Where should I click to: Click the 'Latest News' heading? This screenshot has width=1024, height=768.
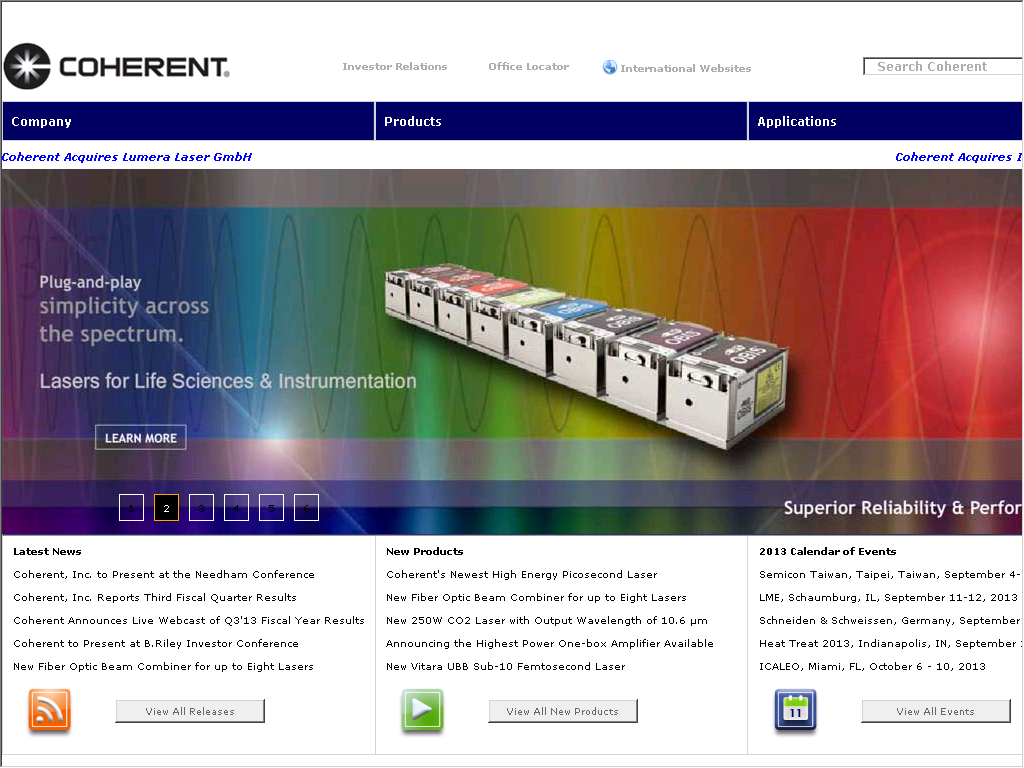[x=47, y=552]
